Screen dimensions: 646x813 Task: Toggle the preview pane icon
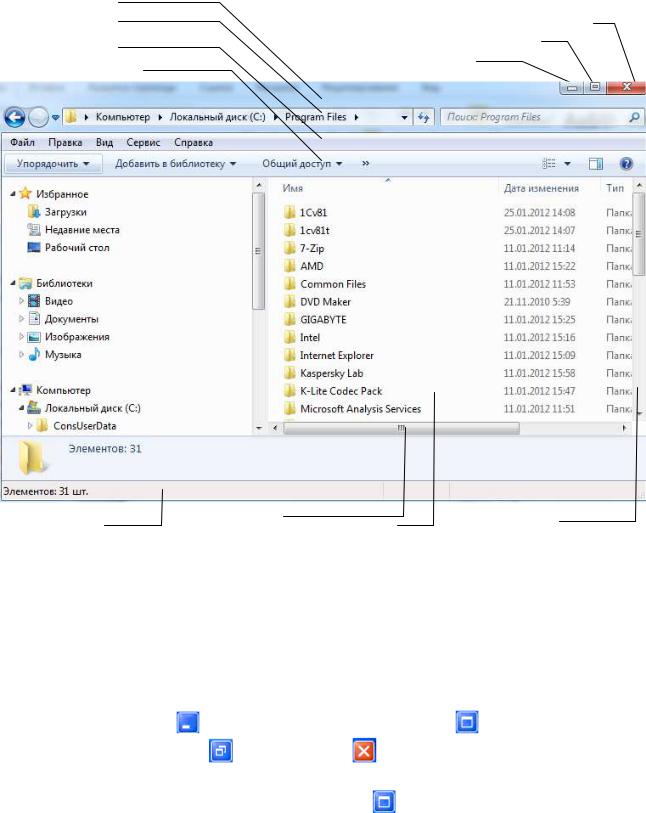coord(596,164)
